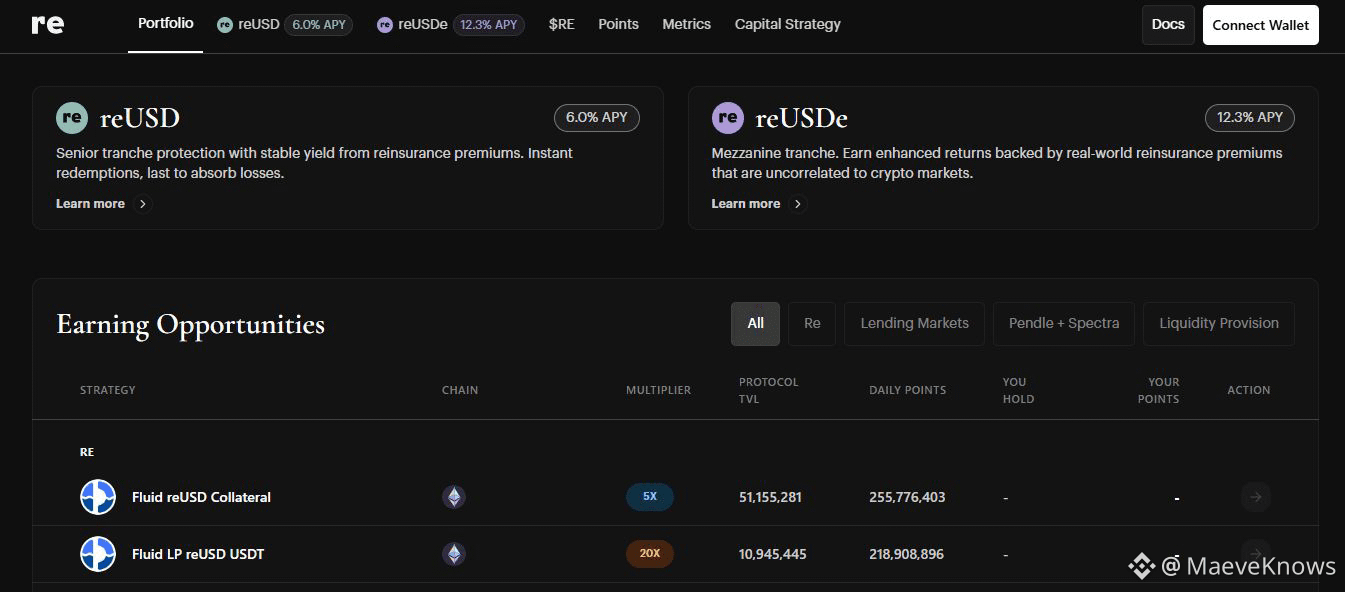
Task: Click the Action column header
Action: tap(1249, 390)
